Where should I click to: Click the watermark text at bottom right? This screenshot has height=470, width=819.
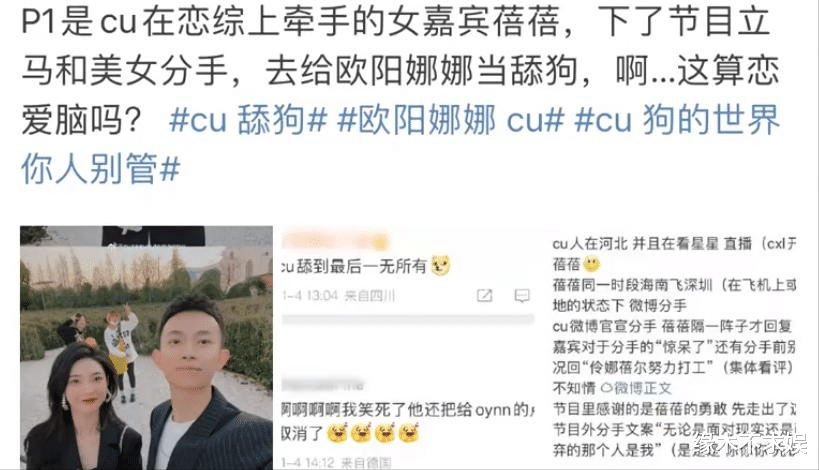tap(751, 444)
